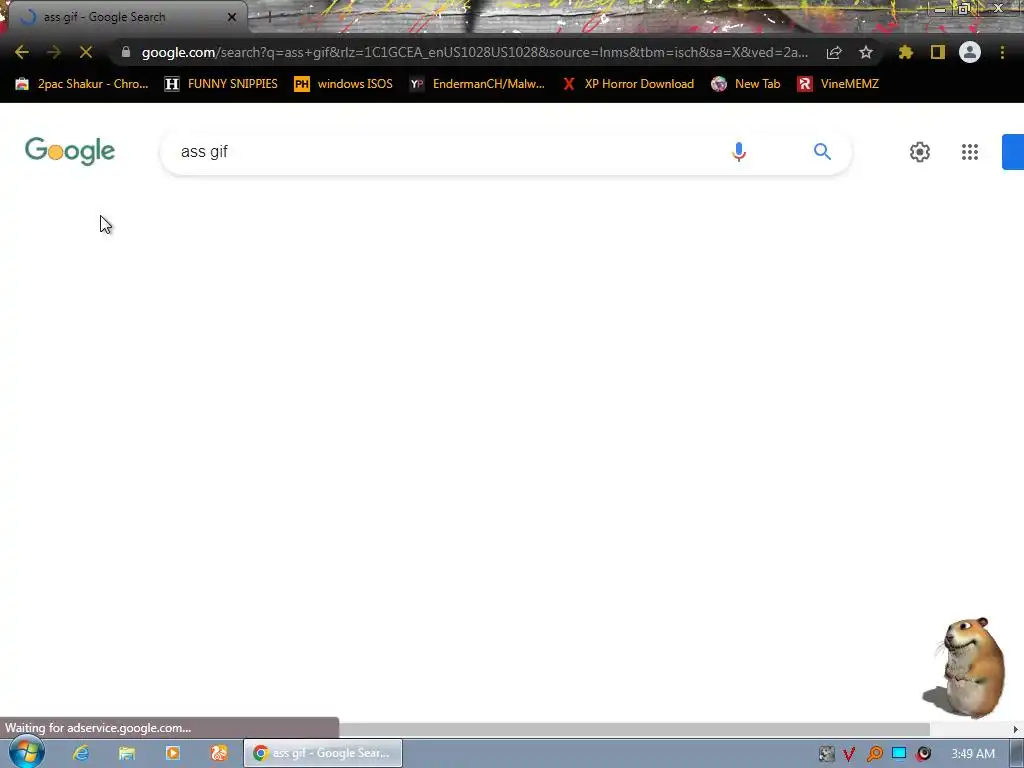Open the Chrome three-dot menu
The image size is (1024, 768).
pos(1002,52)
